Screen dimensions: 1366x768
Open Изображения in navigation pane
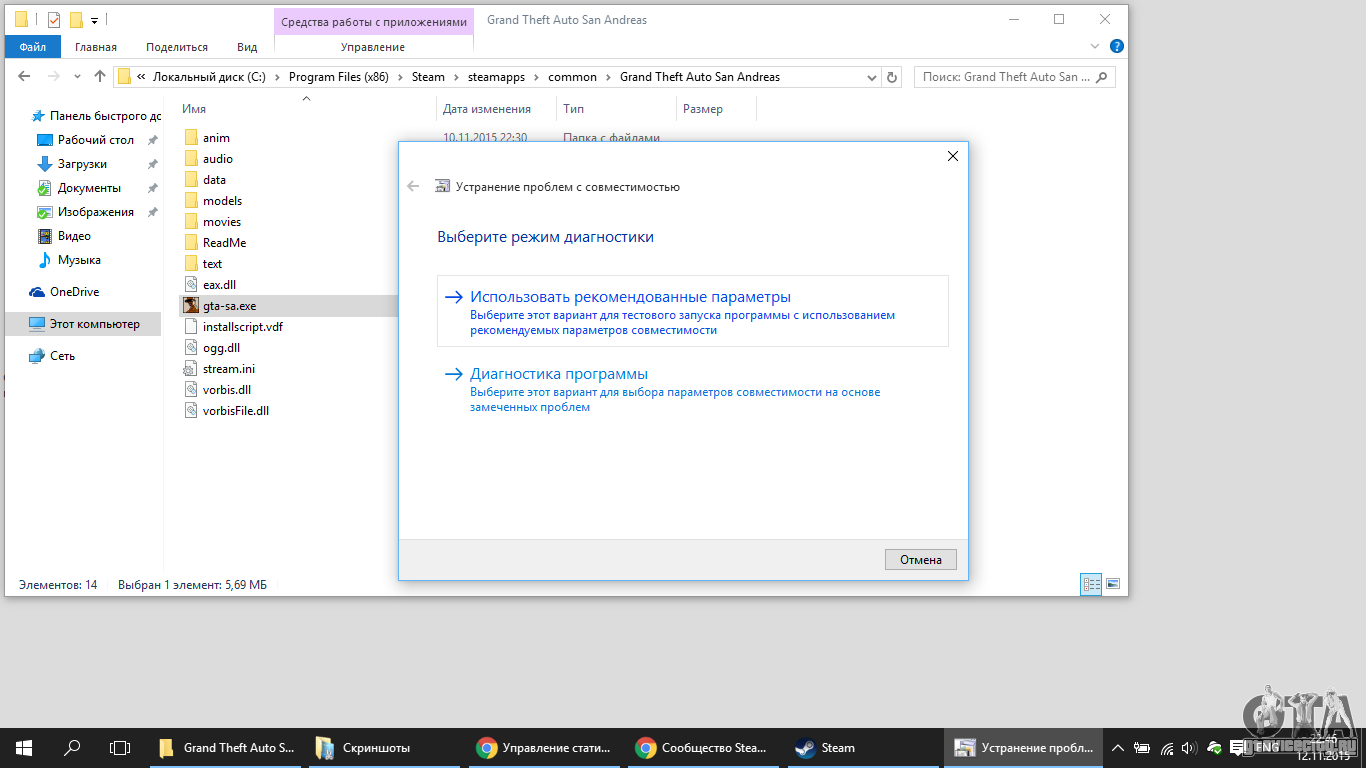(x=96, y=212)
